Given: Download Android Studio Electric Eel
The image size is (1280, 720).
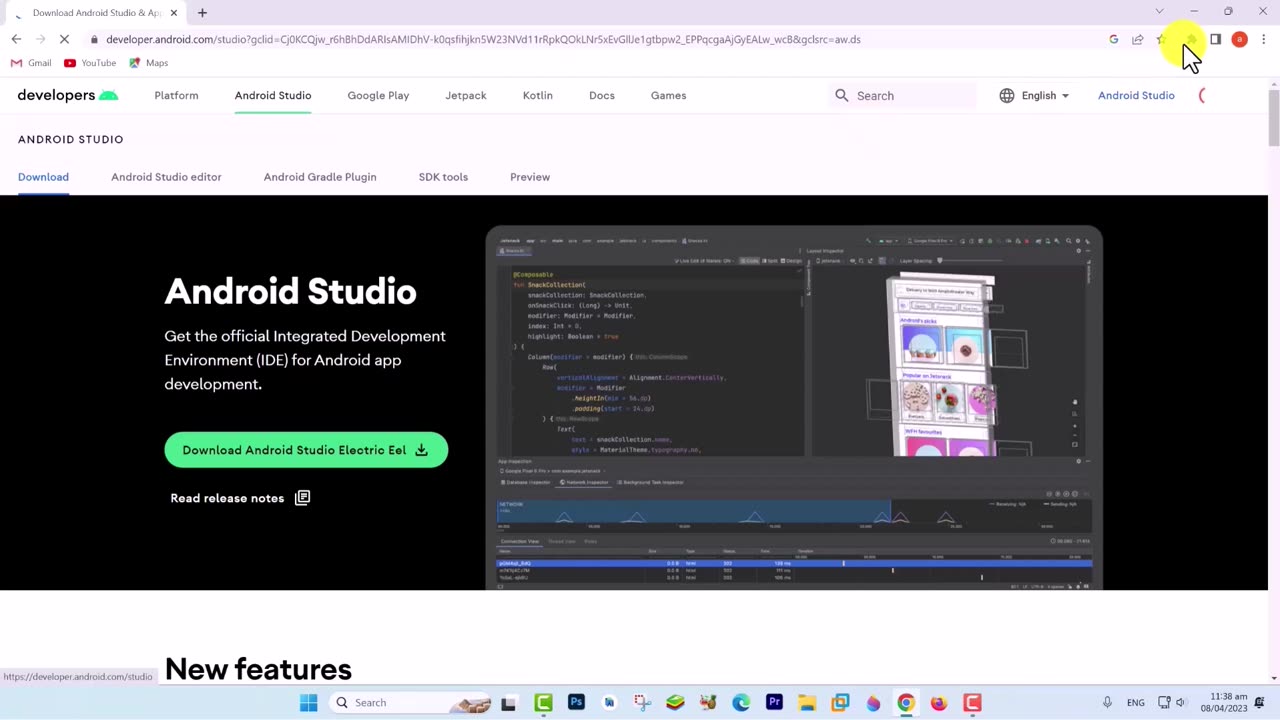Looking at the screenshot, I should [306, 450].
